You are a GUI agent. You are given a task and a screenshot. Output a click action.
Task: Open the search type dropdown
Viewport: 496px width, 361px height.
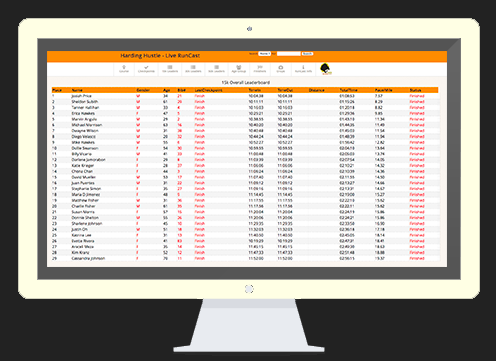tap(264, 54)
